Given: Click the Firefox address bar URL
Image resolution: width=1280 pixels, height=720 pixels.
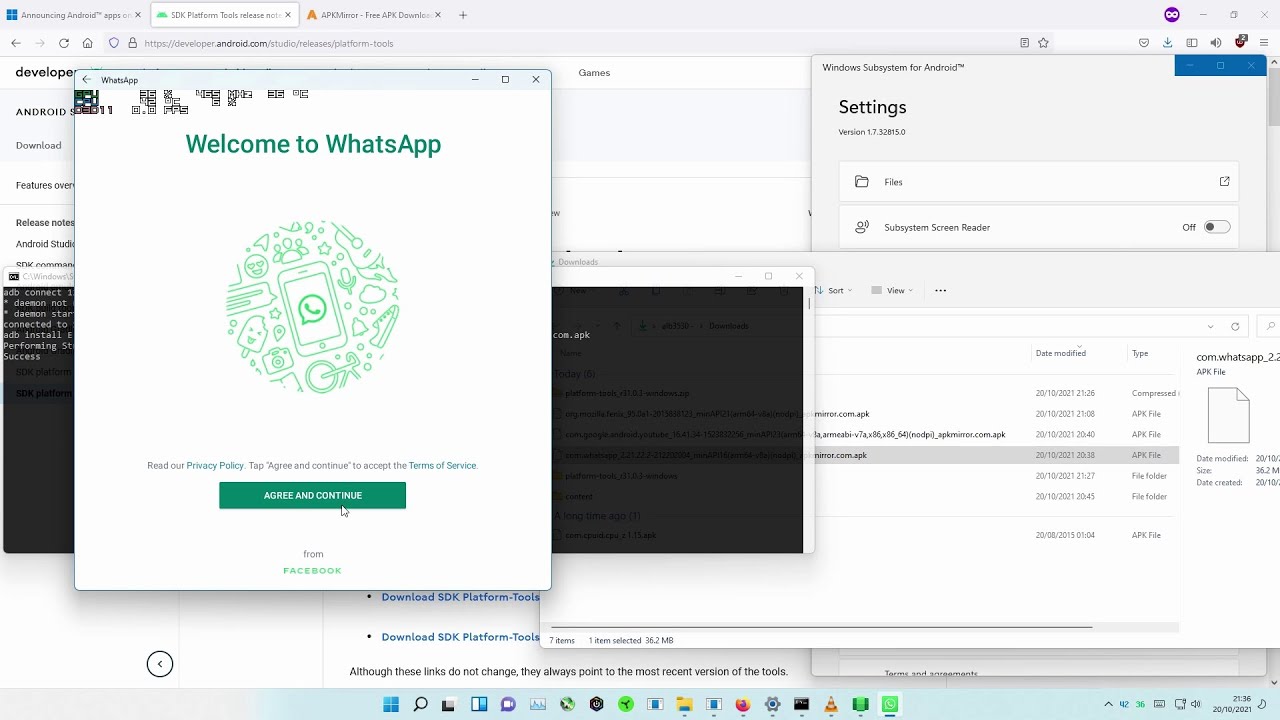Looking at the screenshot, I should 269,43.
